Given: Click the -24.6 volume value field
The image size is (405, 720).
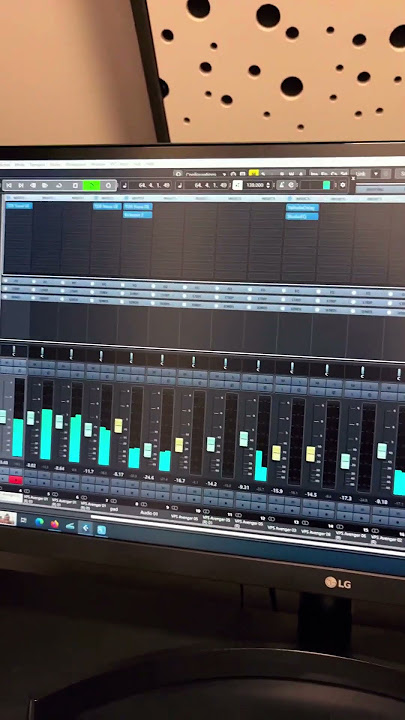Looking at the screenshot, I should click(148, 478).
